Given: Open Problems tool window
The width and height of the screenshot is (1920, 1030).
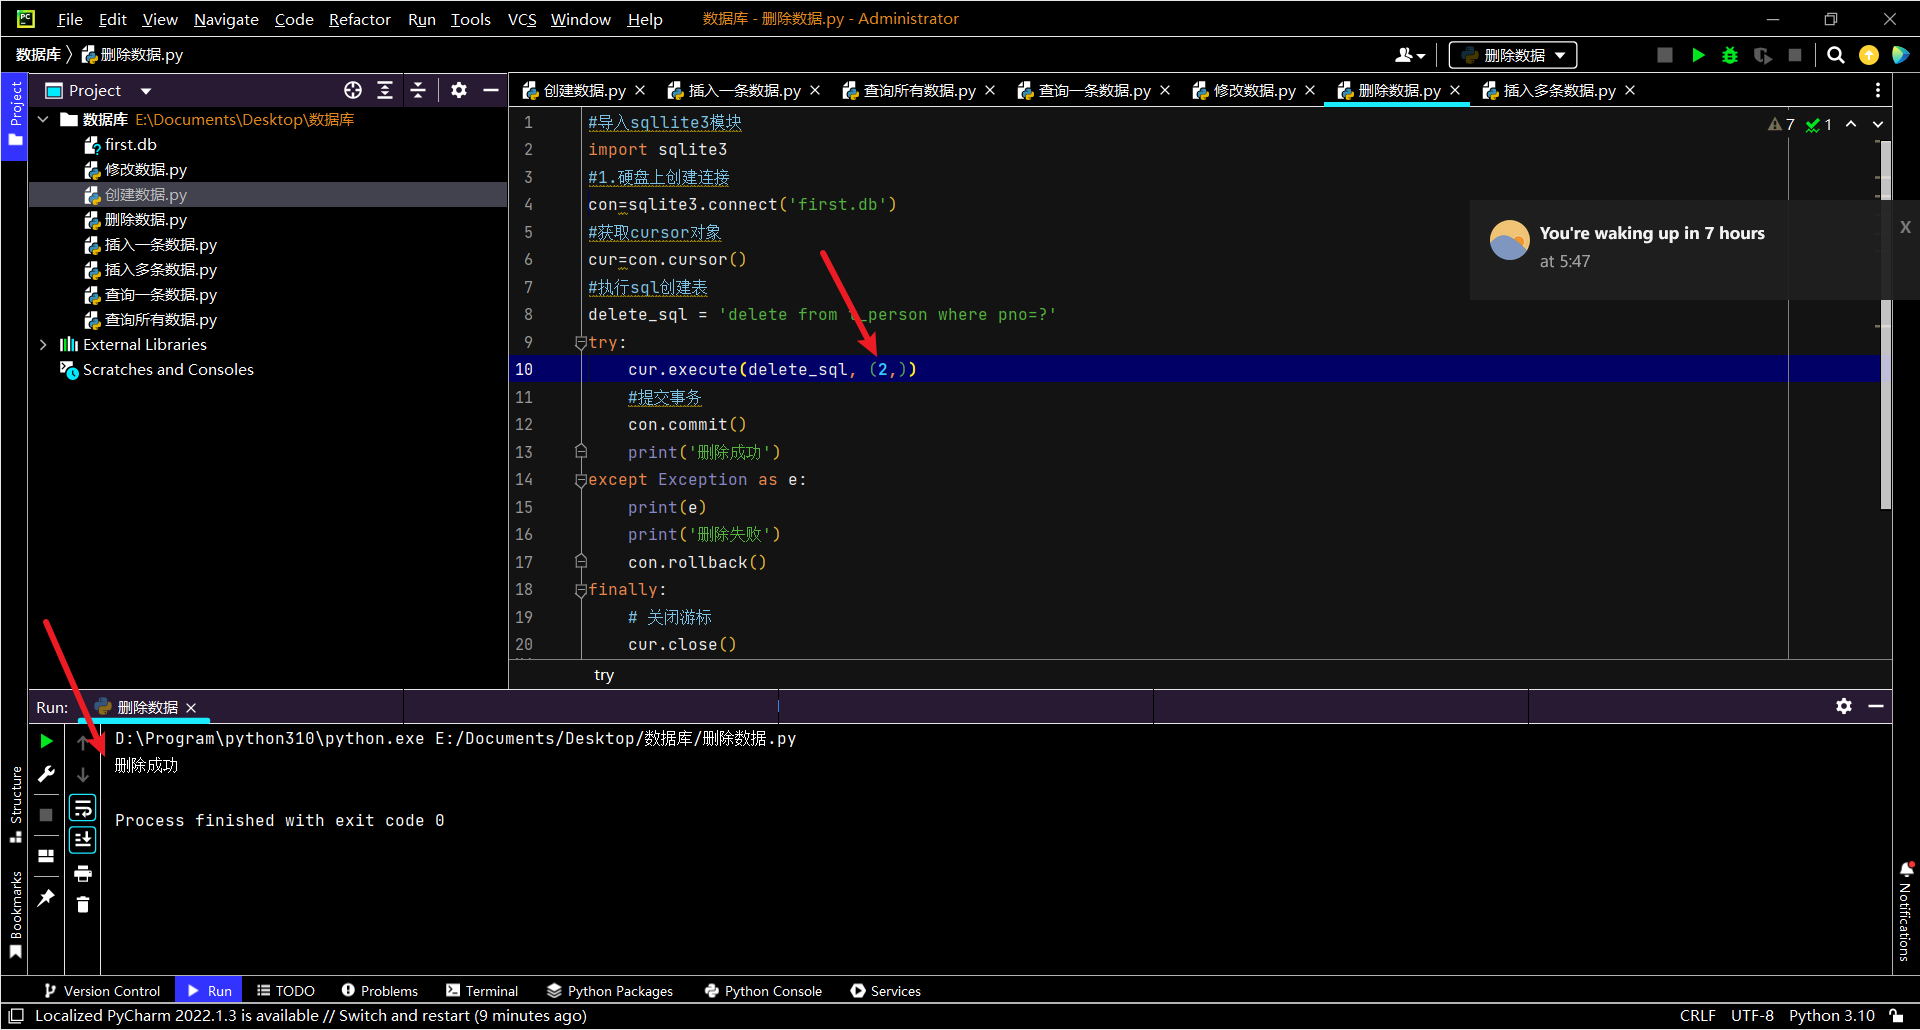Looking at the screenshot, I should click(380, 990).
